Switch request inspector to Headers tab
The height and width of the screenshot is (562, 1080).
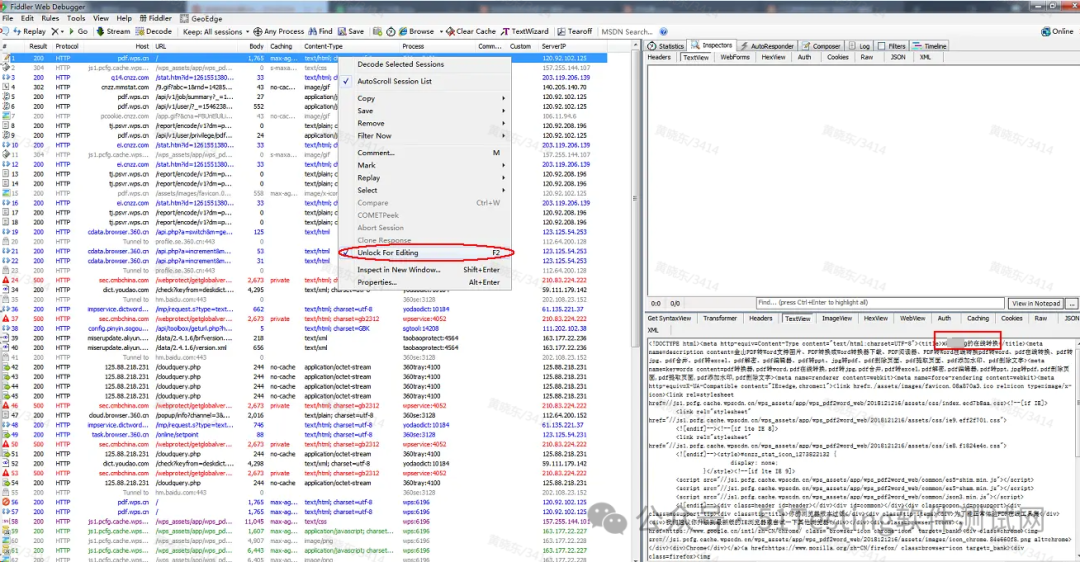point(659,57)
